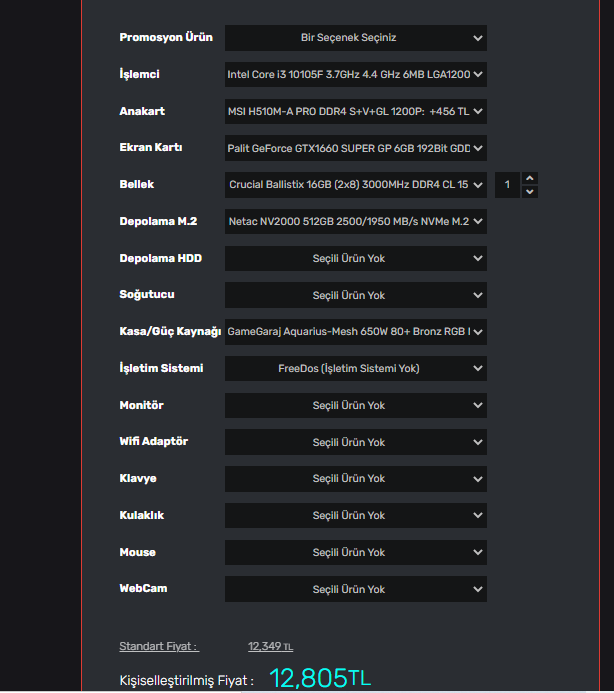Expand the Anakart motherboard selection
Screen dimensions: 614x693
(355, 112)
